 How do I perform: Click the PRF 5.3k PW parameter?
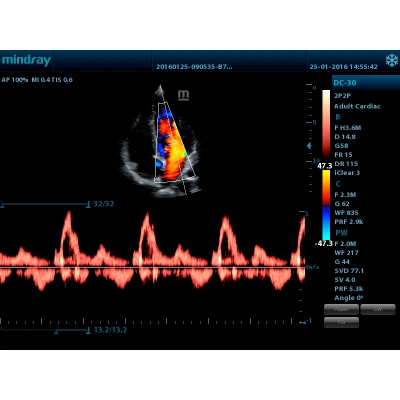[349, 289]
